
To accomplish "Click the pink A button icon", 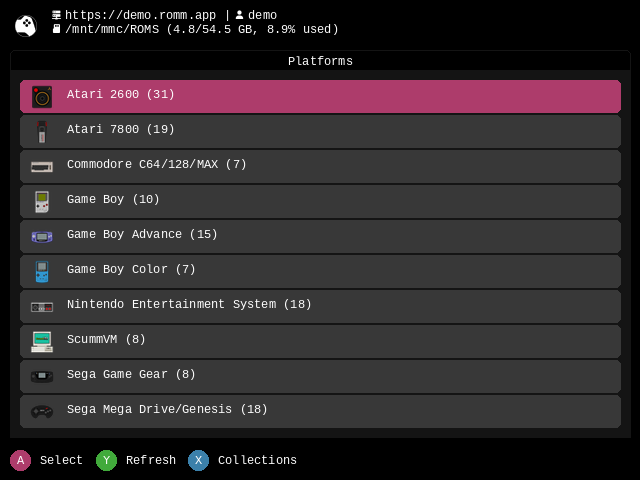I will coord(20,460).
